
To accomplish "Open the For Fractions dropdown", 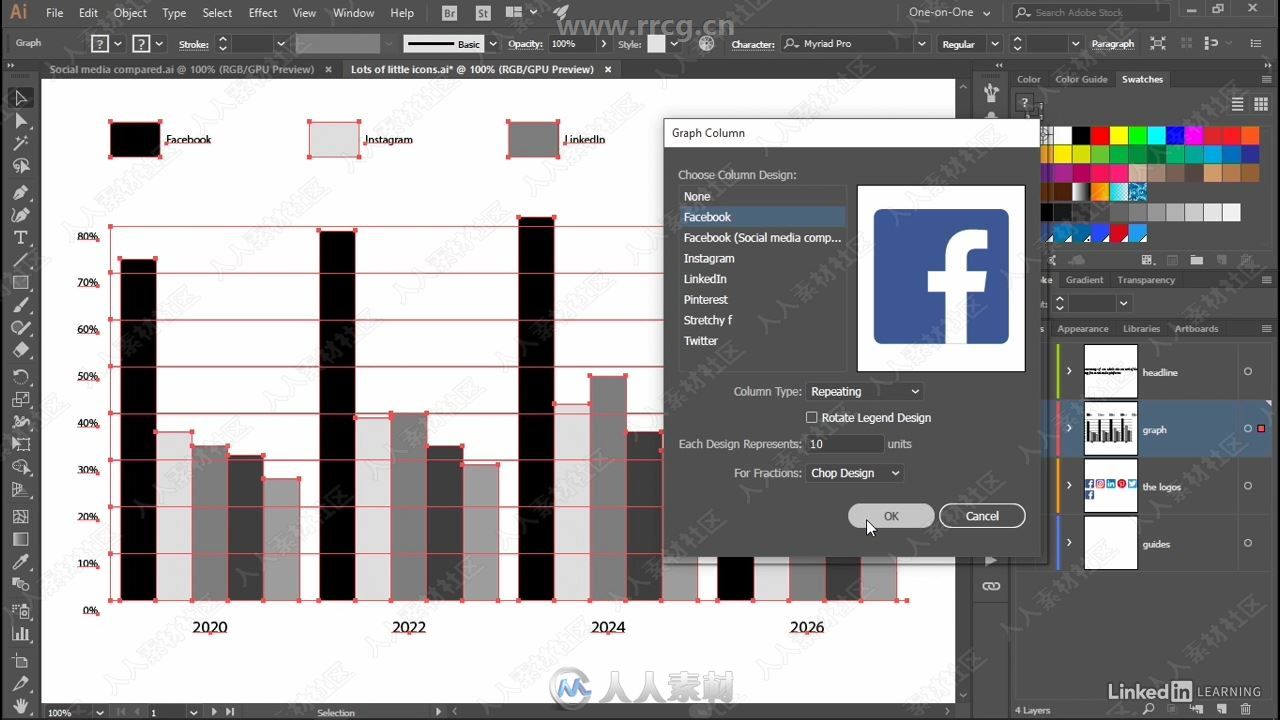I will coord(855,473).
